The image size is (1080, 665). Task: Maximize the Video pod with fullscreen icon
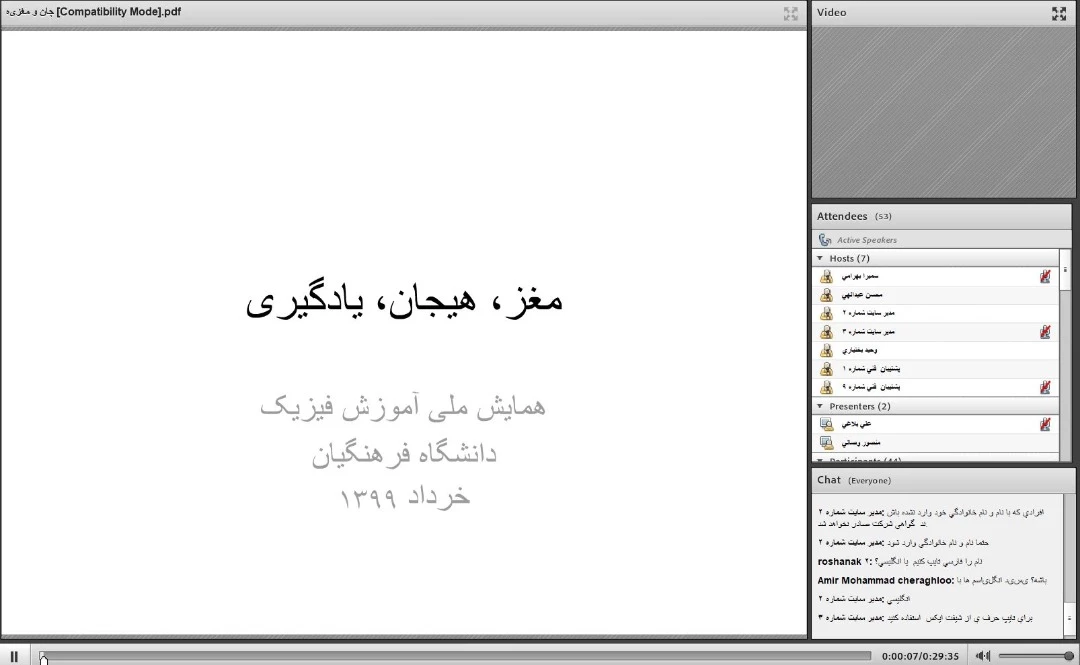[1059, 13]
